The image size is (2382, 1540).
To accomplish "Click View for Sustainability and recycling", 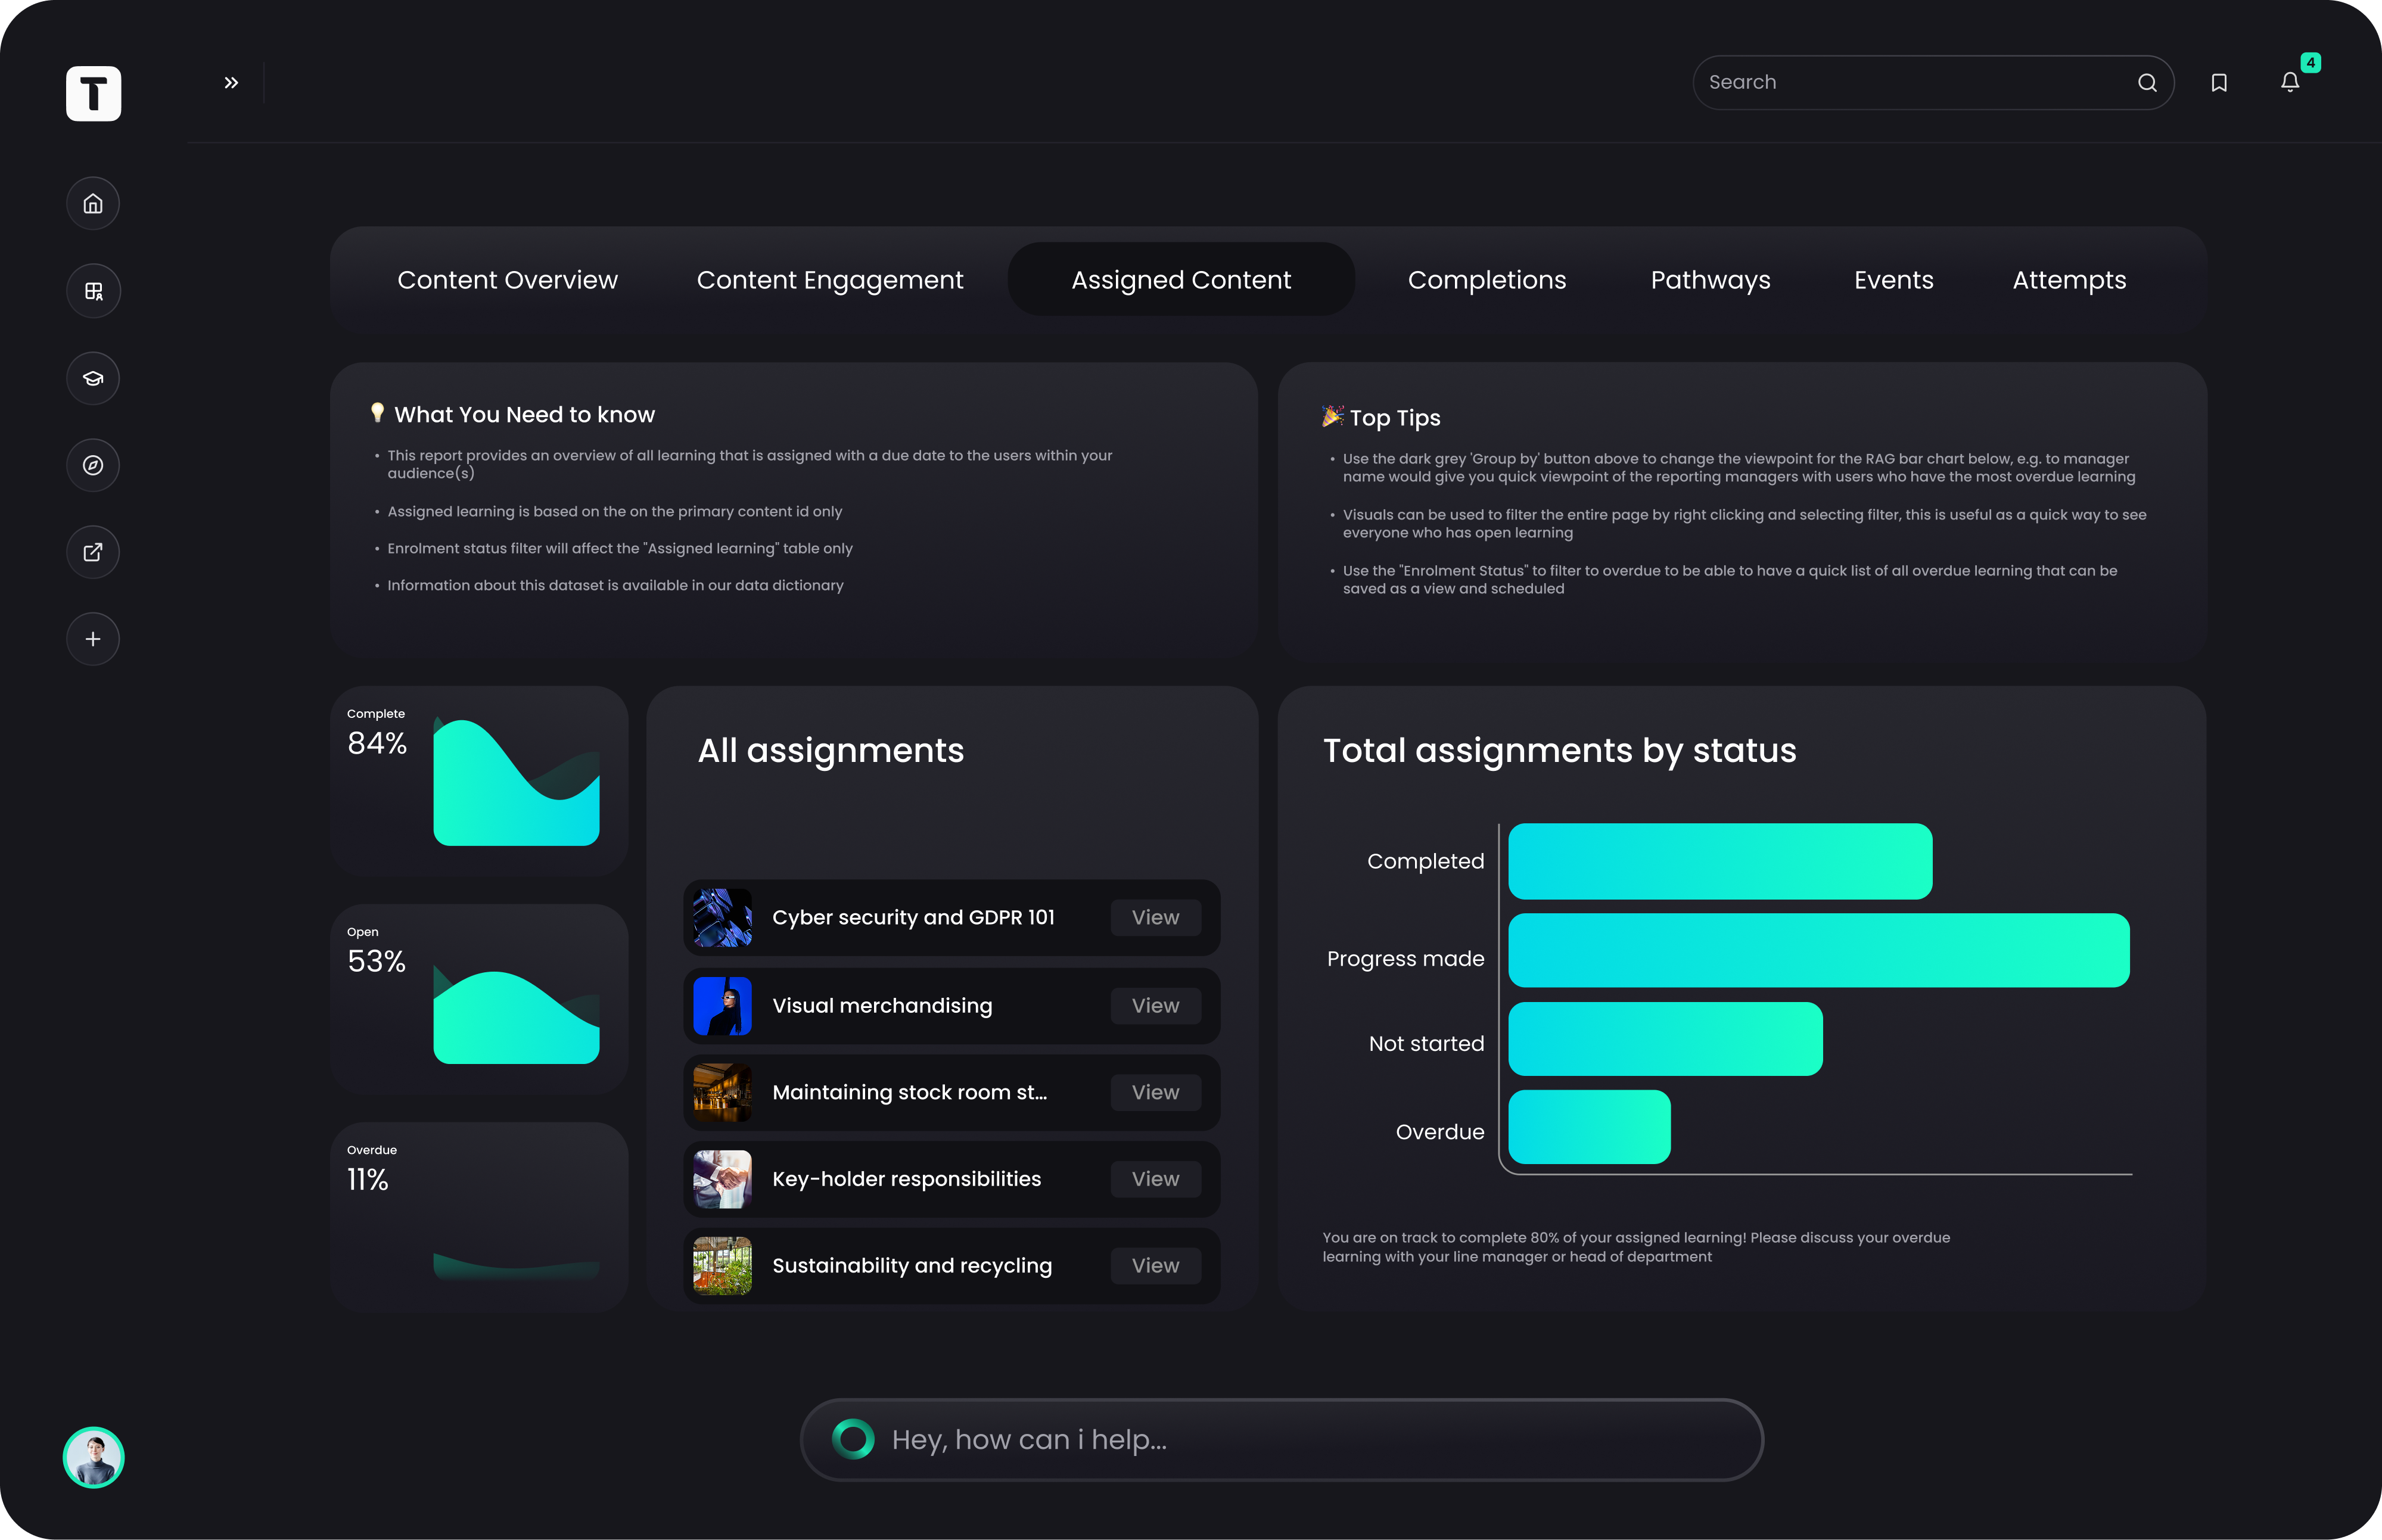I will (x=1154, y=1265).
